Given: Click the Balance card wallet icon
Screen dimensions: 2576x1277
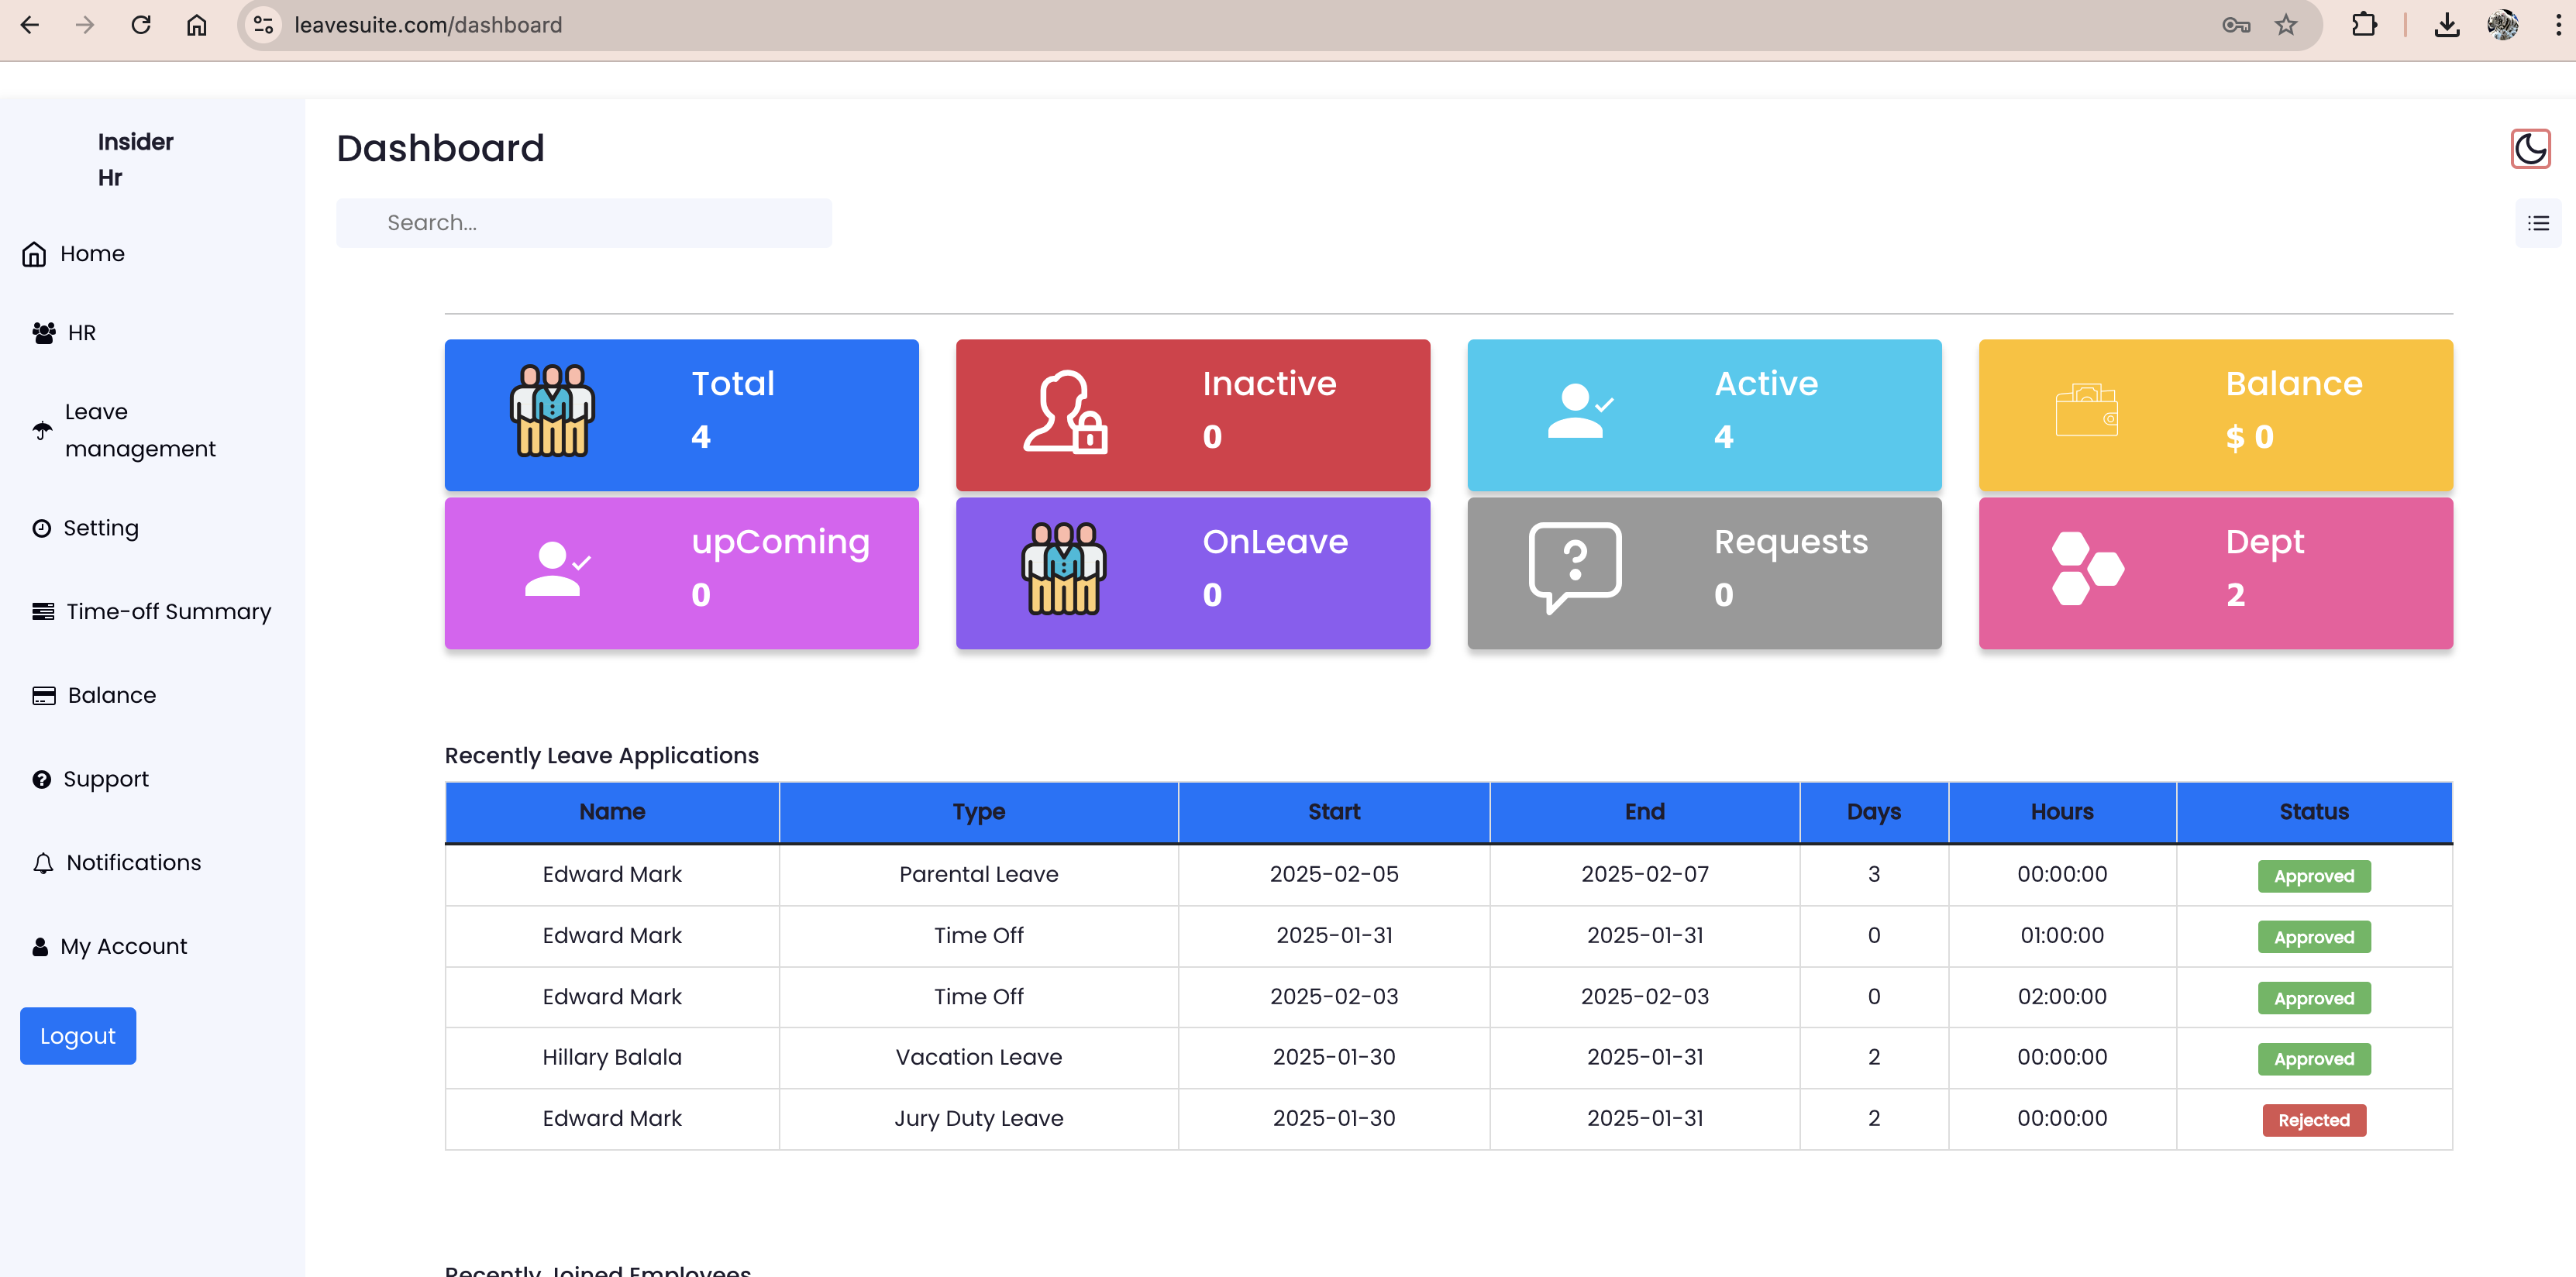Looking at the screenshot, I should pos(2087,410).
